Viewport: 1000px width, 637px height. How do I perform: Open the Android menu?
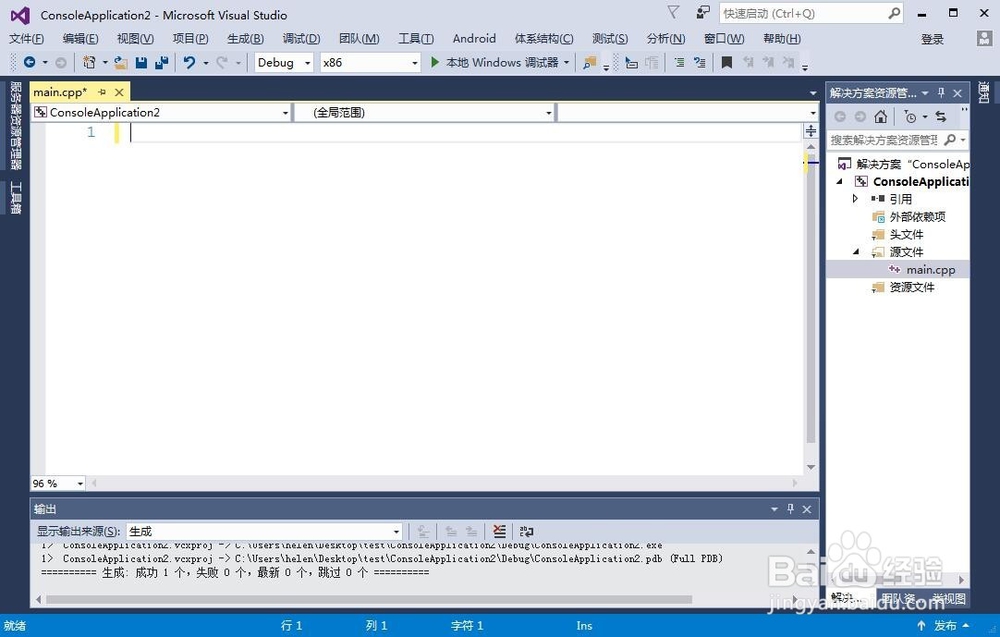(474, 39)
